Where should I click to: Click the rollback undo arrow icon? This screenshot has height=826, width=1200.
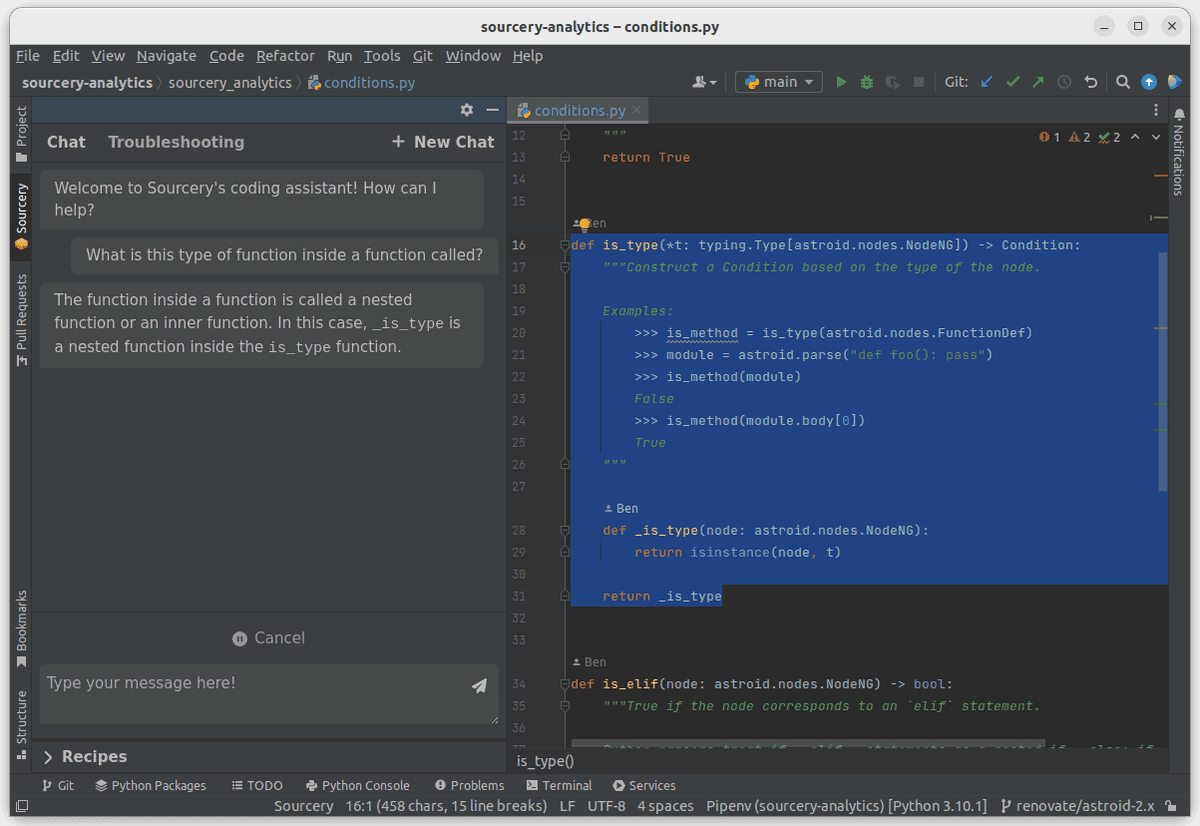(x=1091, y=82)
